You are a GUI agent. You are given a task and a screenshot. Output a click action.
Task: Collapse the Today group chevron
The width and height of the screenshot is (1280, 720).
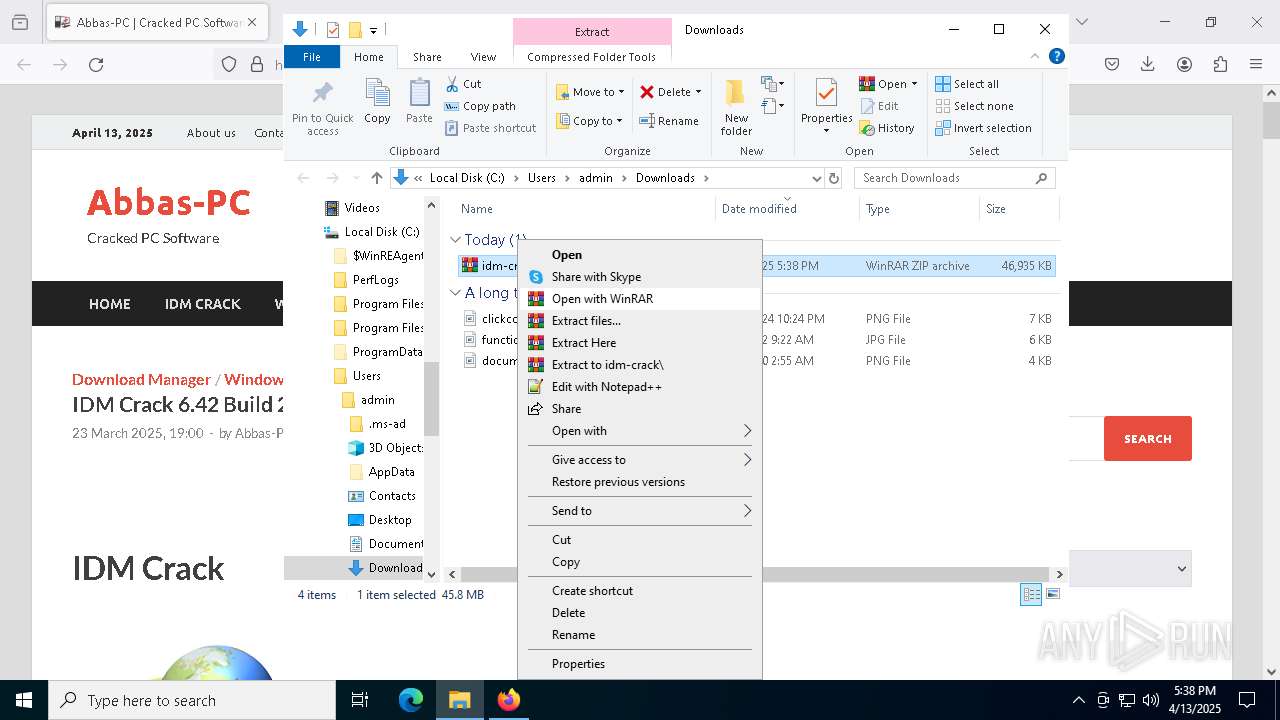coord(455,240)
